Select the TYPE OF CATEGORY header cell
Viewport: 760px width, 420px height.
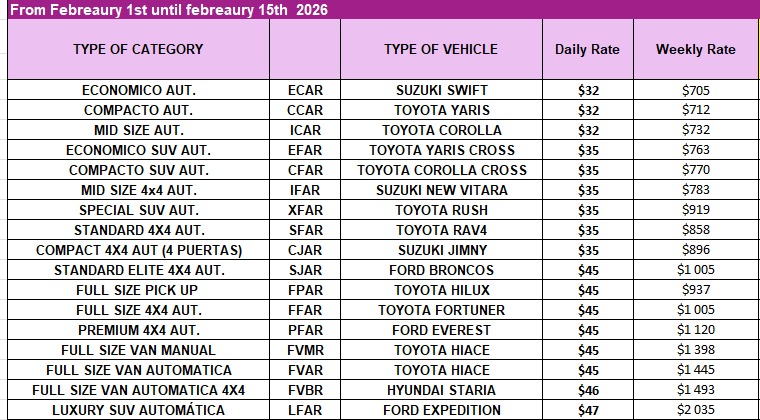pos(138,49)
